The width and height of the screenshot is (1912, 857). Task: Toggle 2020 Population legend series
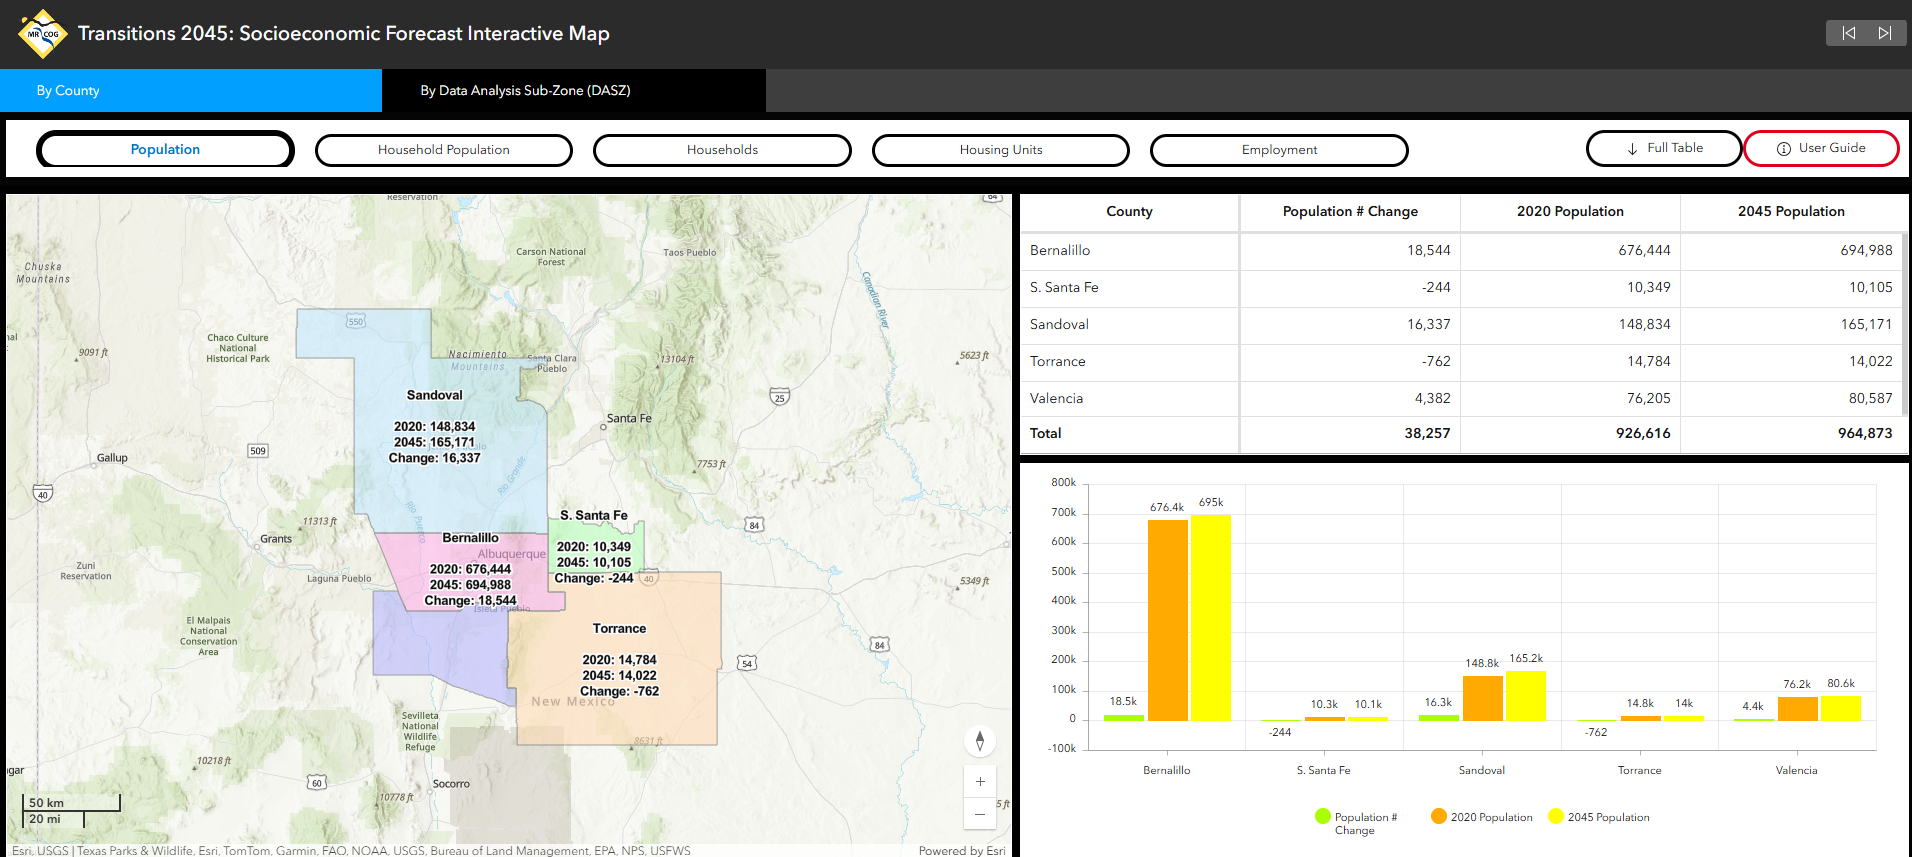point(1439,817)
